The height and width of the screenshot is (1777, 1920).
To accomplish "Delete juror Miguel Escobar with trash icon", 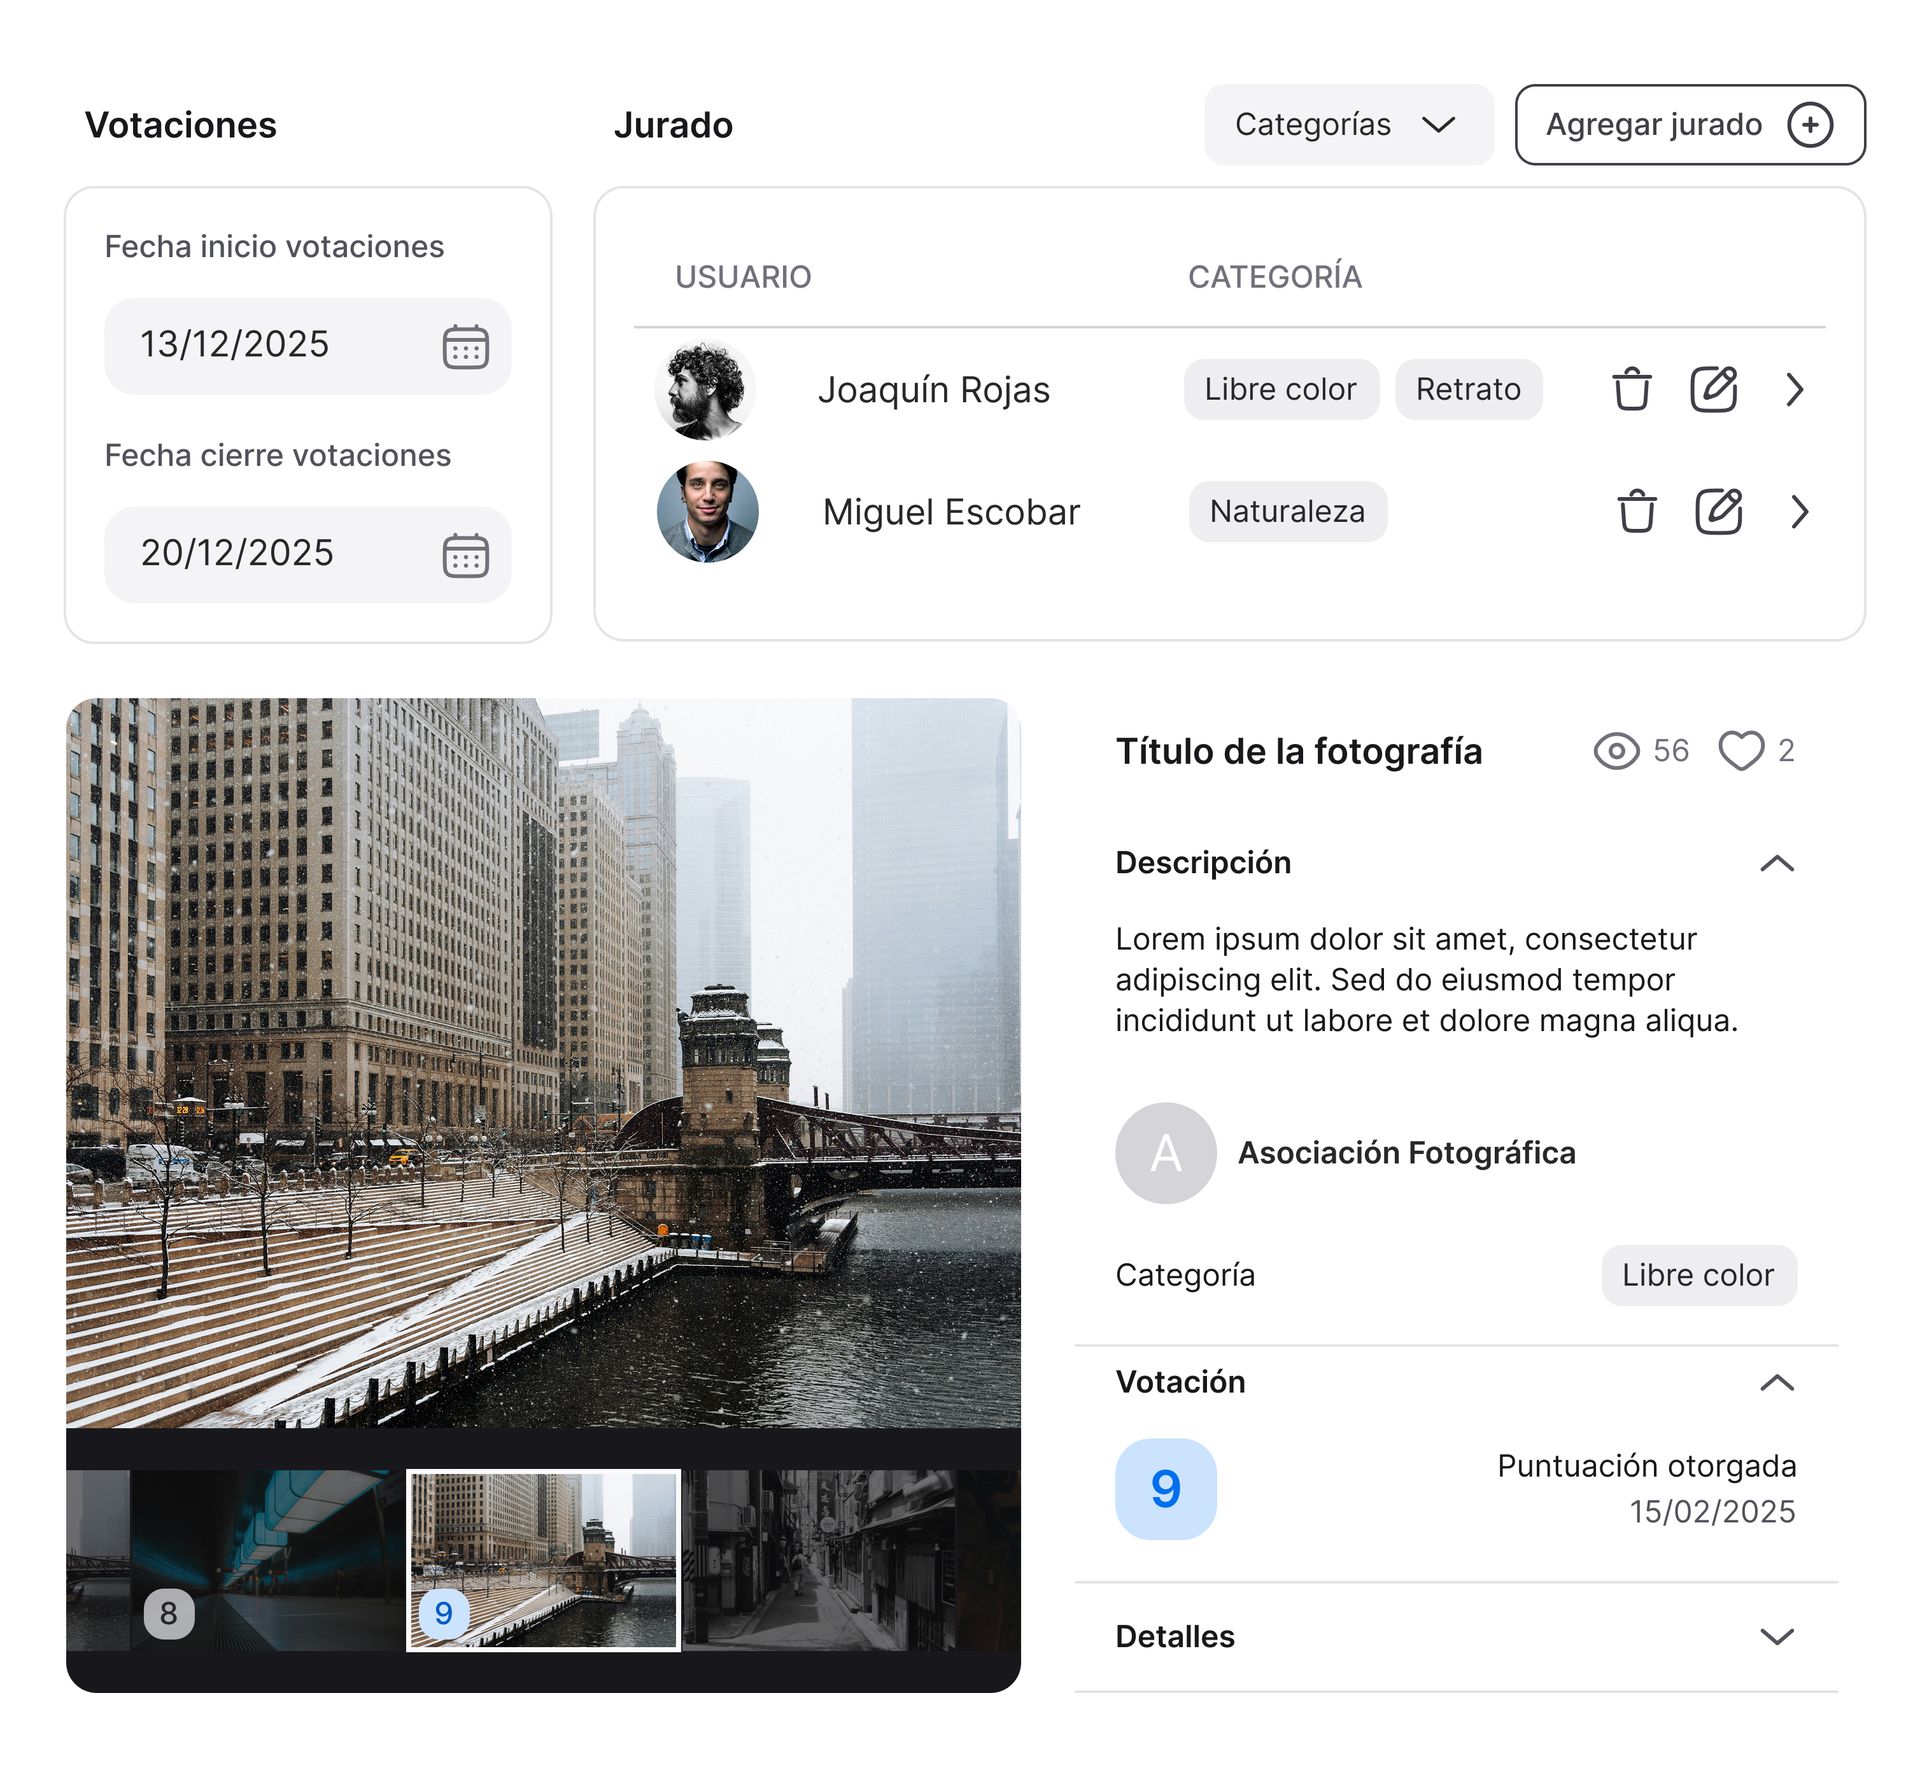I will pyautogui.click(x=1636, y=511).
